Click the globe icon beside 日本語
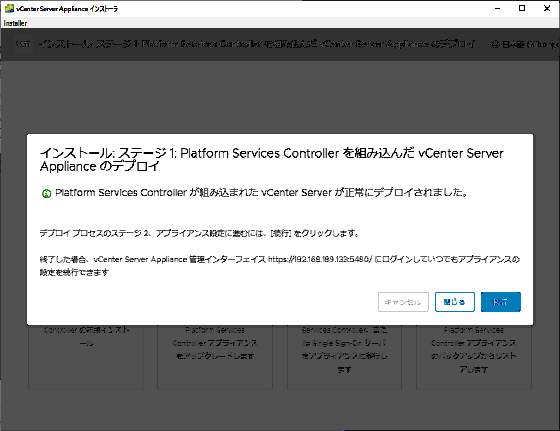The image size is (560, 431). pyautogui.click(x=495, y=44)
